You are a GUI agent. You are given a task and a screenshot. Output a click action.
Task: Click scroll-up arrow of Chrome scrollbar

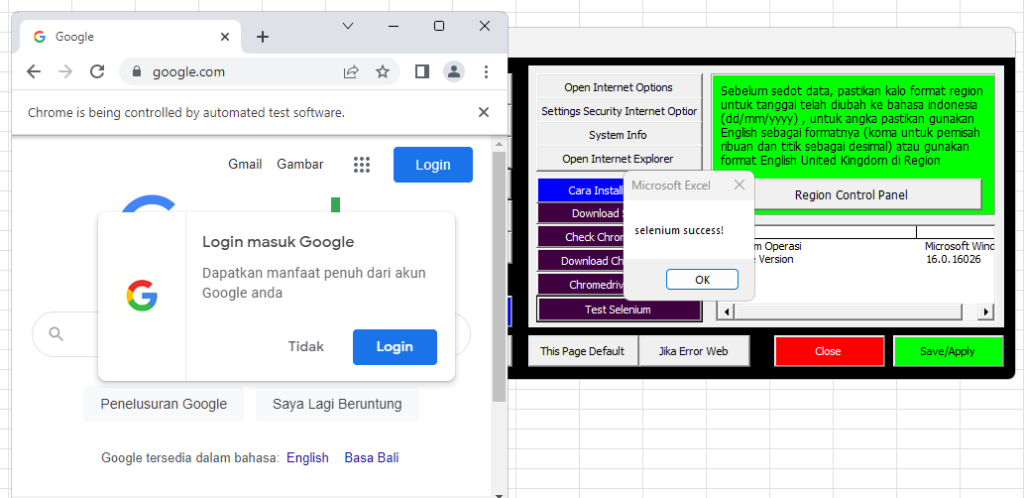(499, 144)
